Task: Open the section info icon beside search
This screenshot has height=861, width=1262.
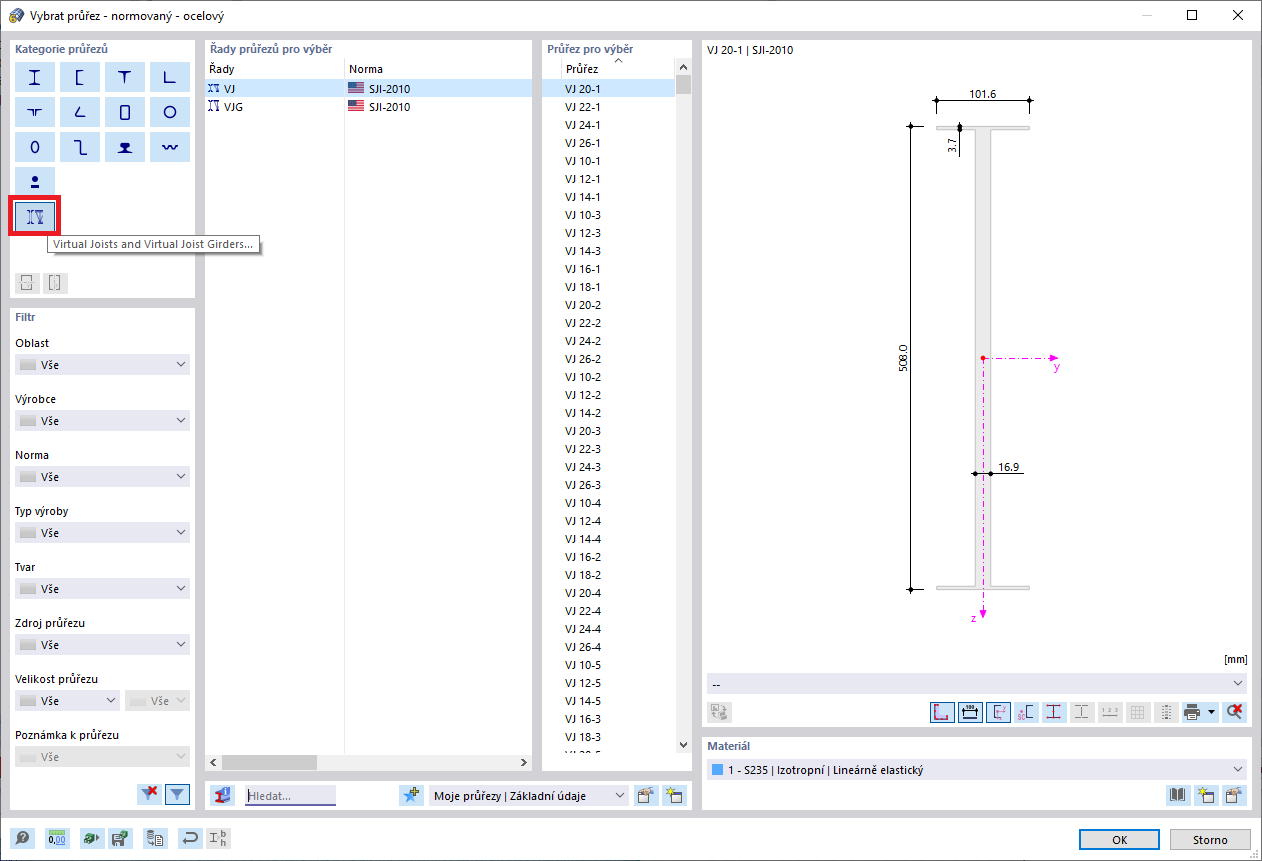Action: [223, 795]
